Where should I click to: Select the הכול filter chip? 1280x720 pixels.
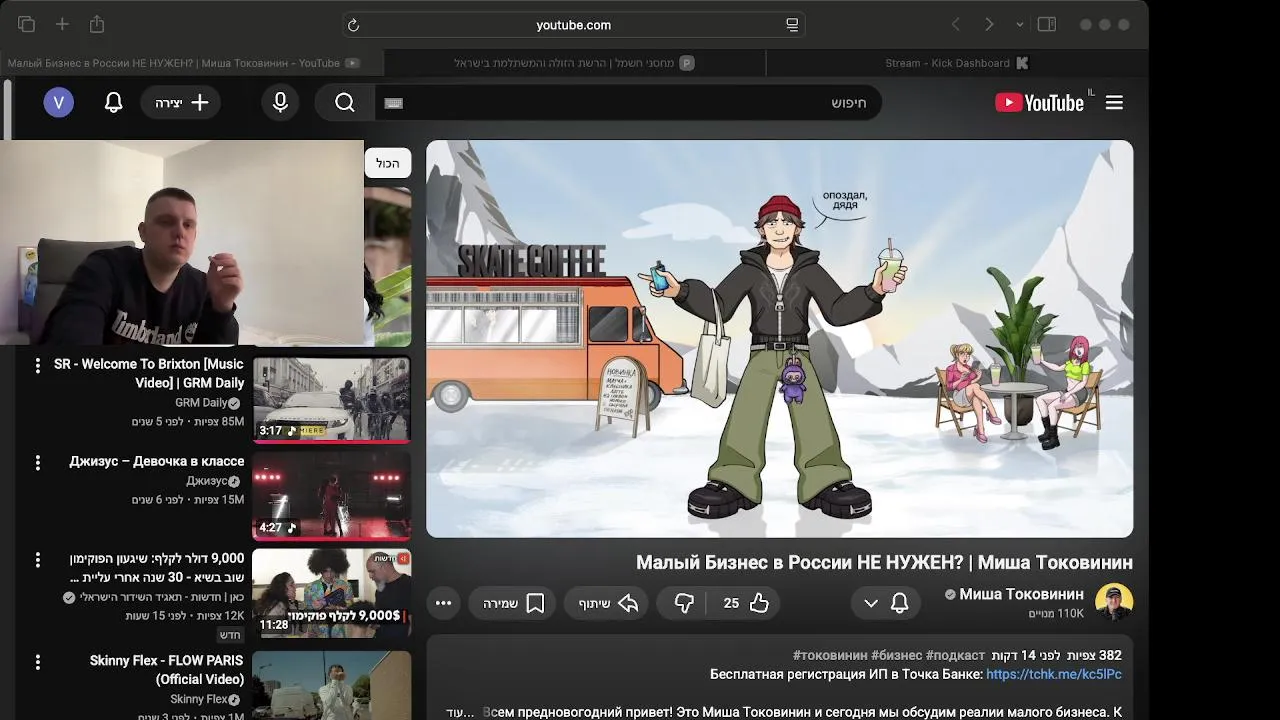point(388,163)
